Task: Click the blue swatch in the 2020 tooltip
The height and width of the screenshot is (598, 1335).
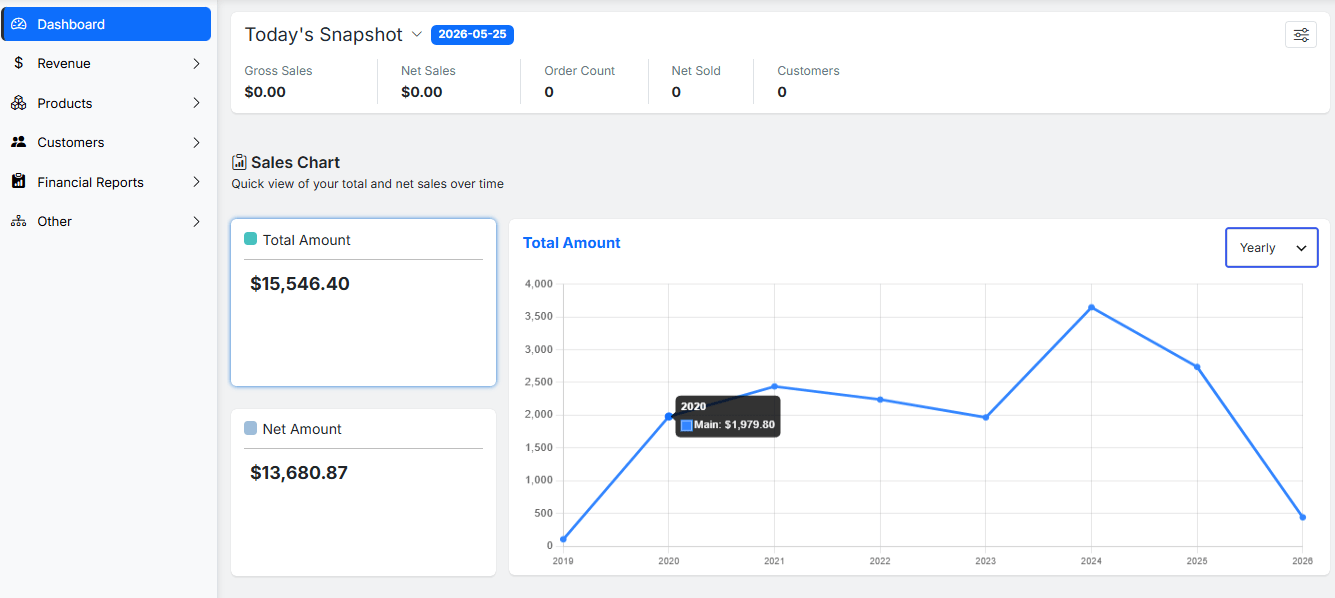Action: tap(687, 425)
